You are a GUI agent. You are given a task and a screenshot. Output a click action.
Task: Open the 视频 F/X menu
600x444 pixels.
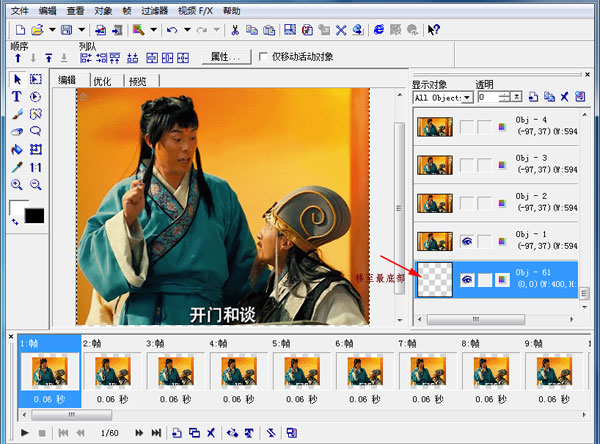tap(195, 11)
